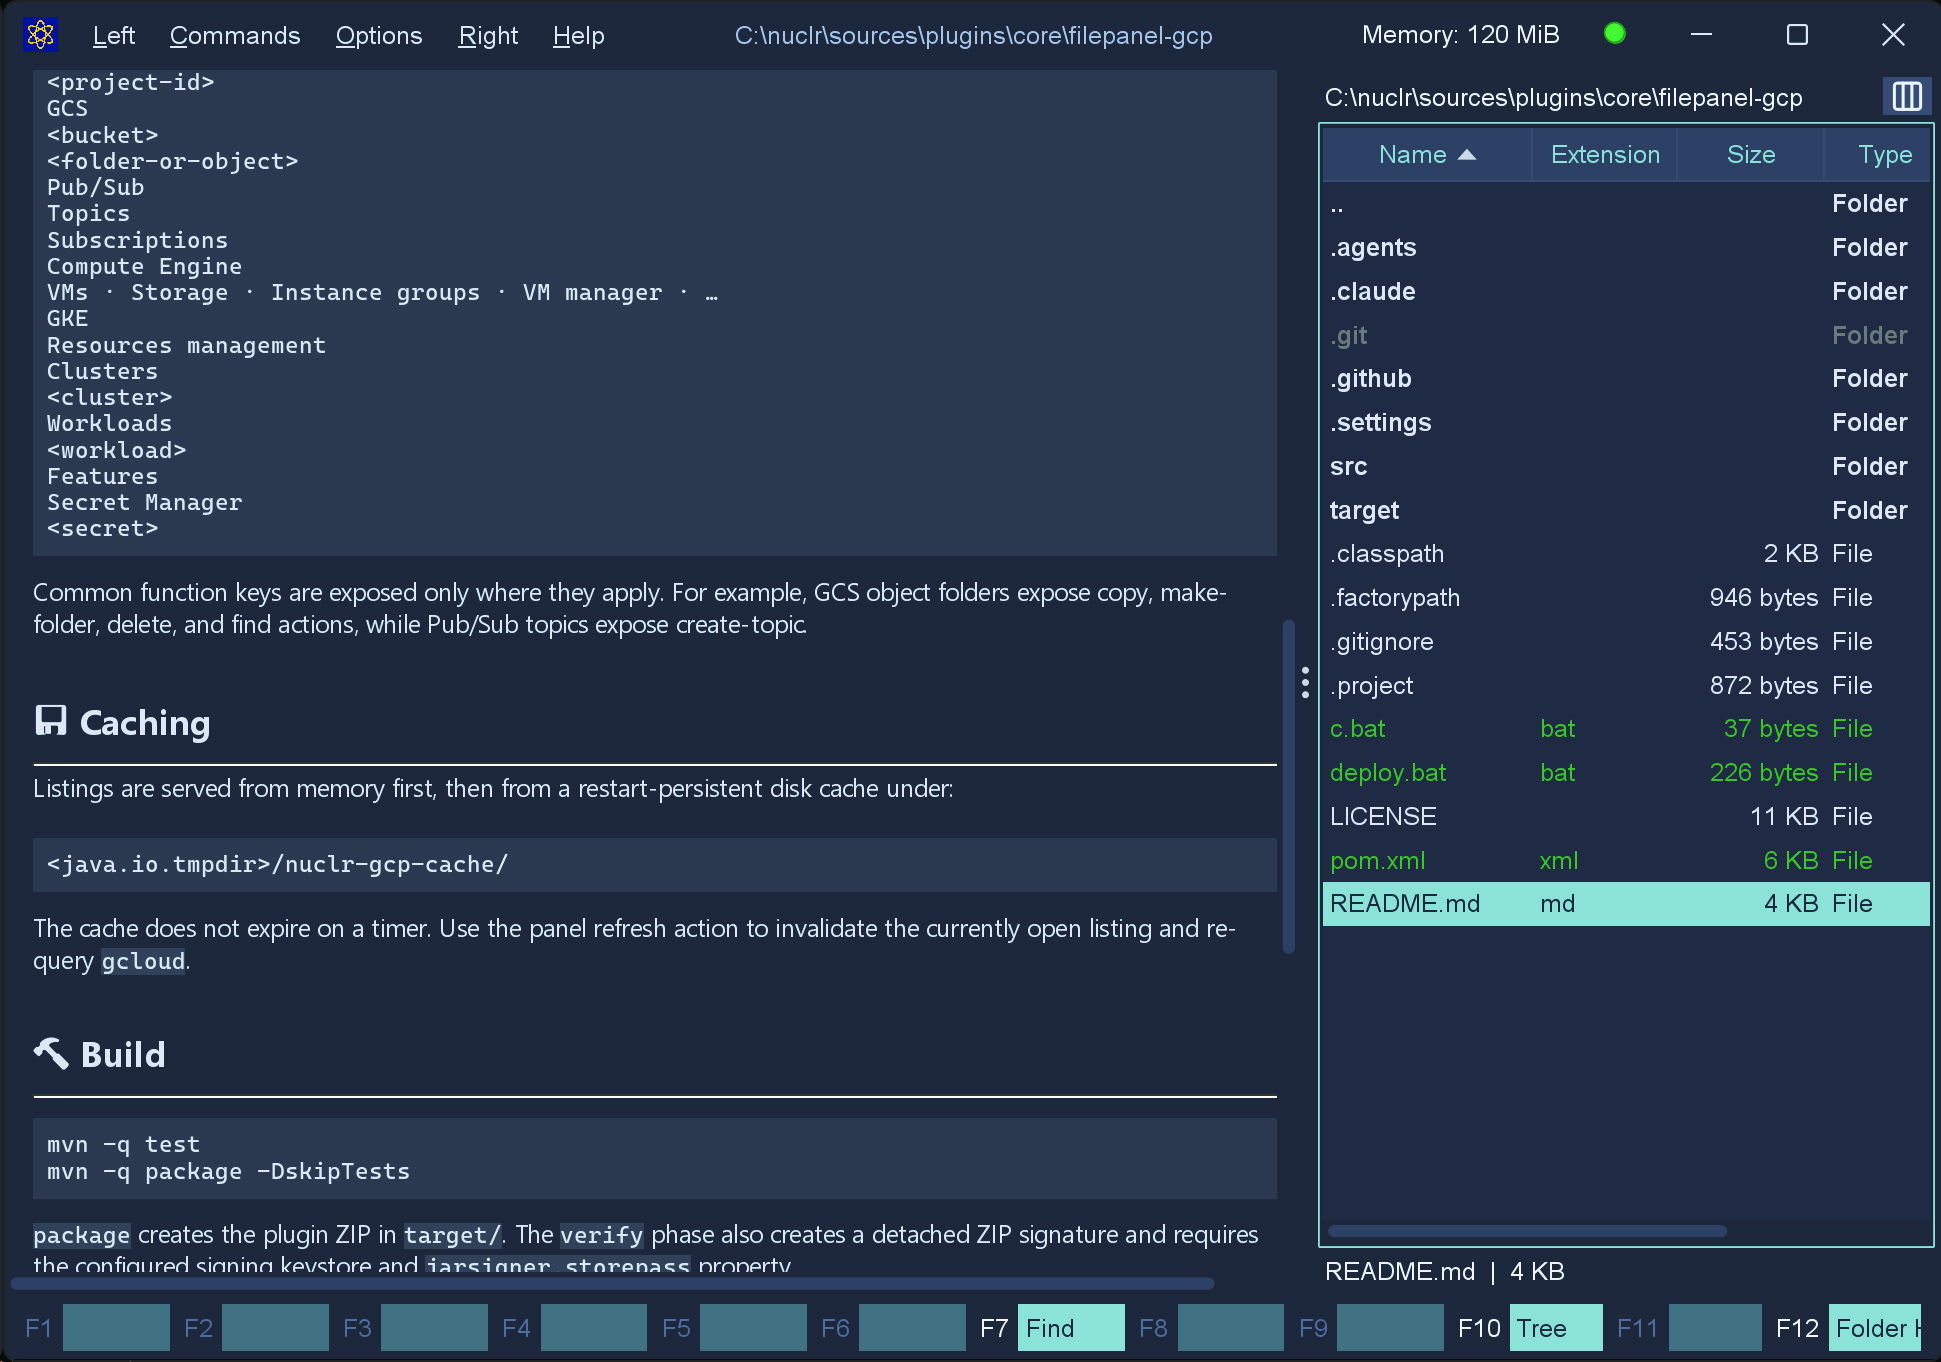The width and height of the screenshot is (1941, 1362).
Task: Select the .git folder
Action: click(x=1626, y=336)
